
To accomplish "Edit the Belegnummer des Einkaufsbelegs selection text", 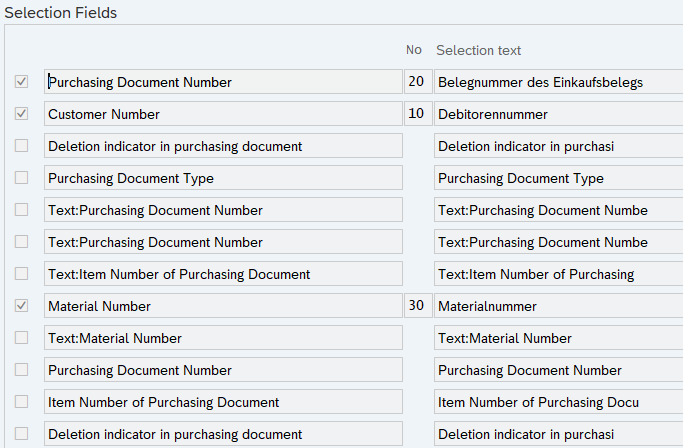I will click(558, 82).
